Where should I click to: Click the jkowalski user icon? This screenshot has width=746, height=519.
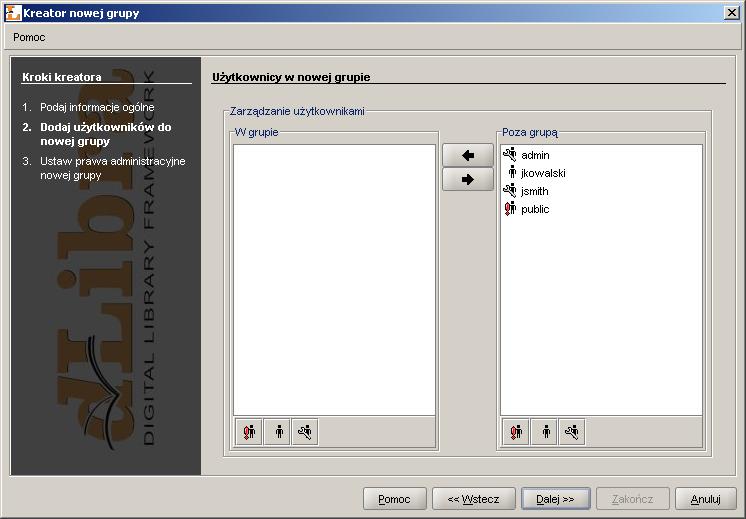pos(512,173)
